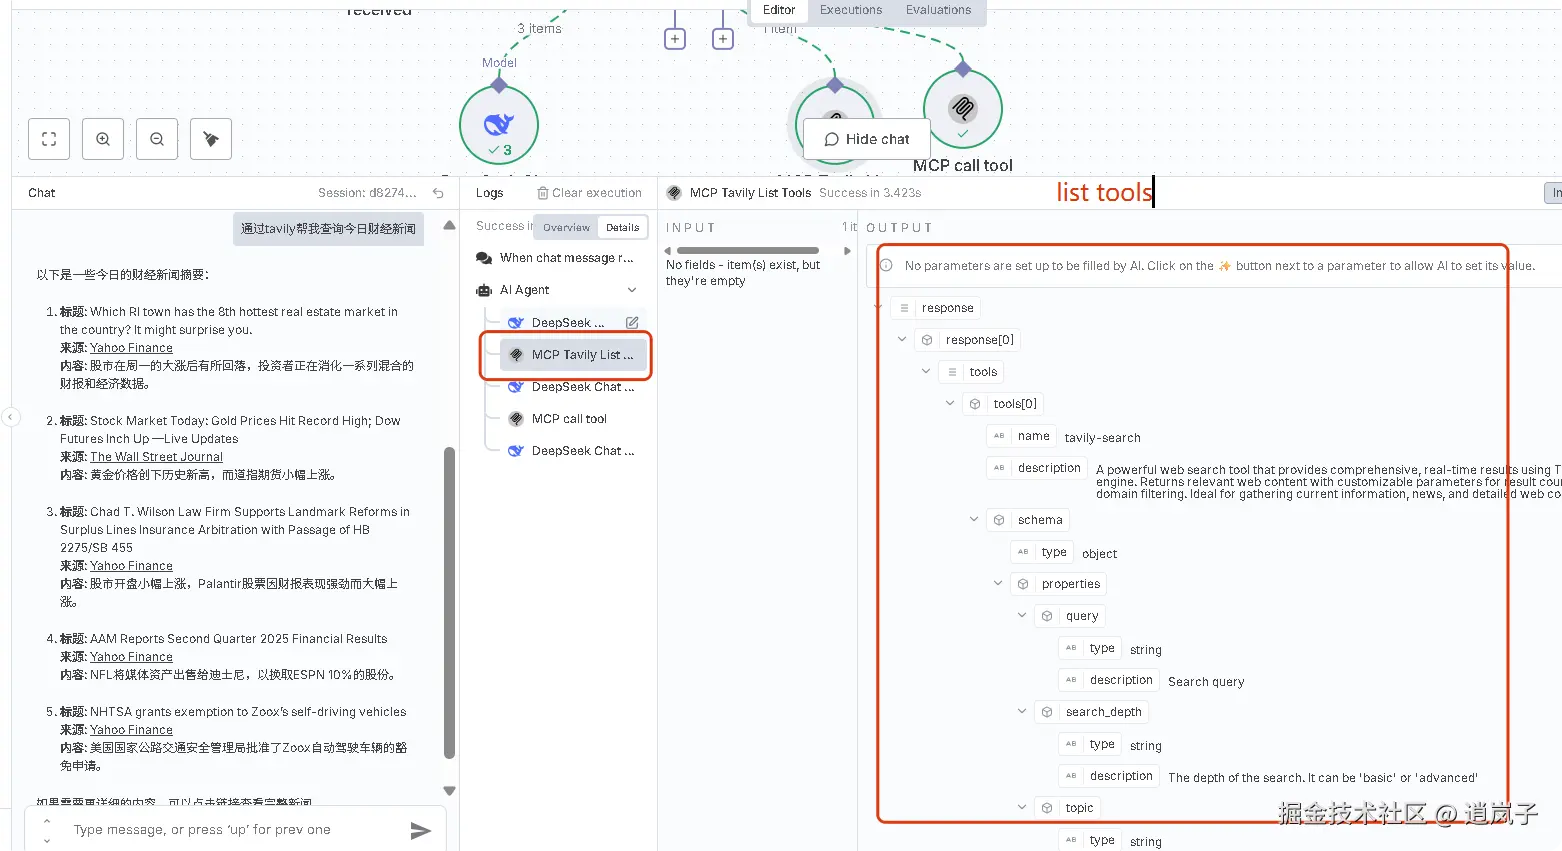The width and height of the screenshot is (1562, 851).
Task: Click the info icon in output panel
Action: 886,265
